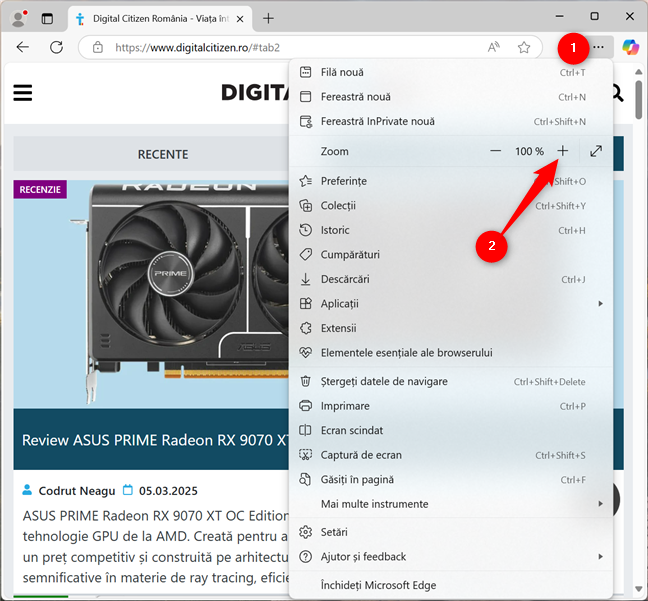This screenshot has height=601, width=648.
Task: Open Extensii from the menu
Action: pos(450,328)
